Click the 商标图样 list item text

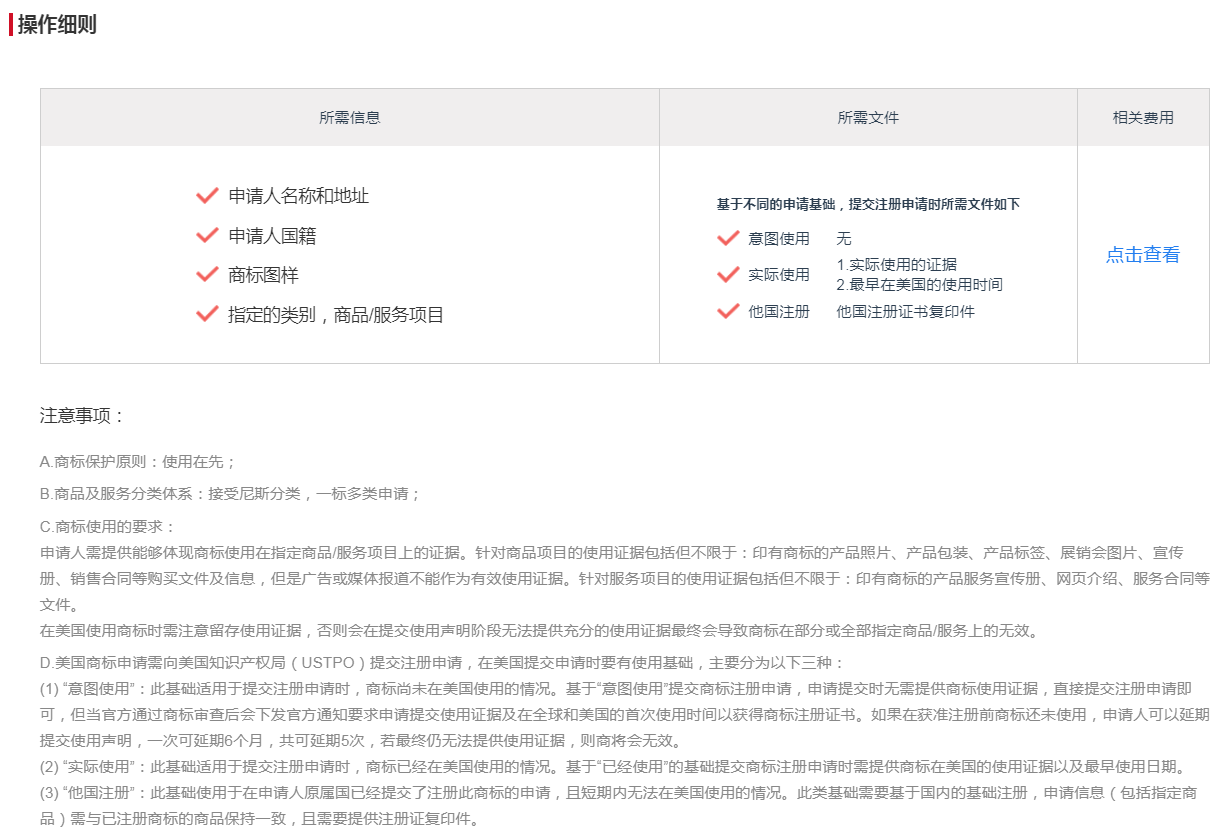pos(263,275)
